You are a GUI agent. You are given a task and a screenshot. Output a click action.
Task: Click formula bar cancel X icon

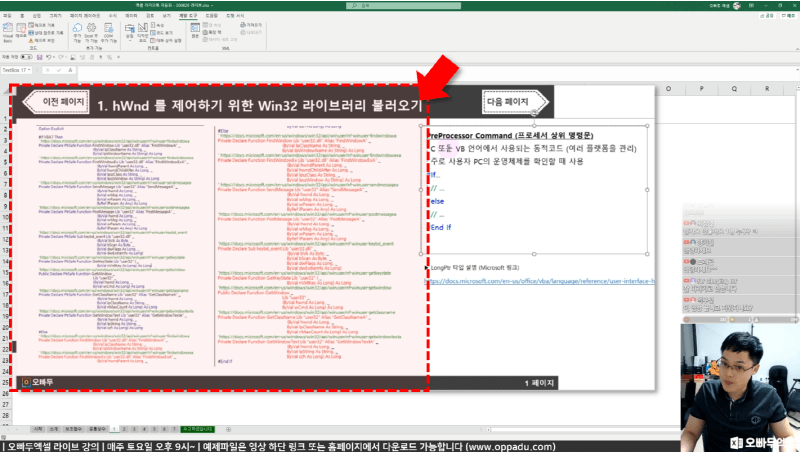point(47,70)
